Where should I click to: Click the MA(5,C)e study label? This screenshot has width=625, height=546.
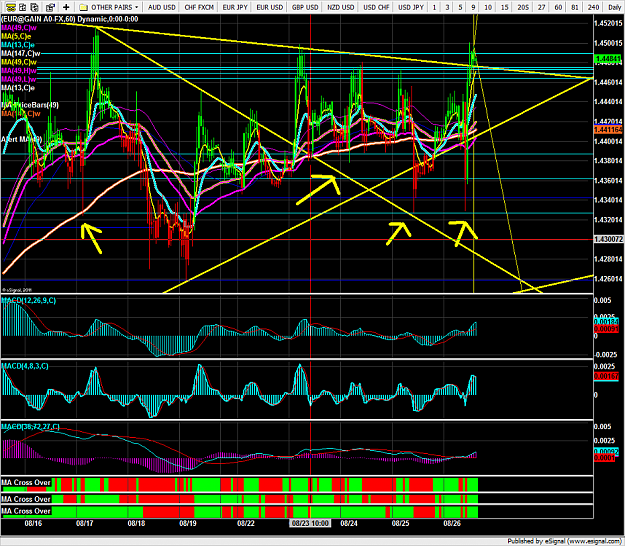[x=16, y=36]
